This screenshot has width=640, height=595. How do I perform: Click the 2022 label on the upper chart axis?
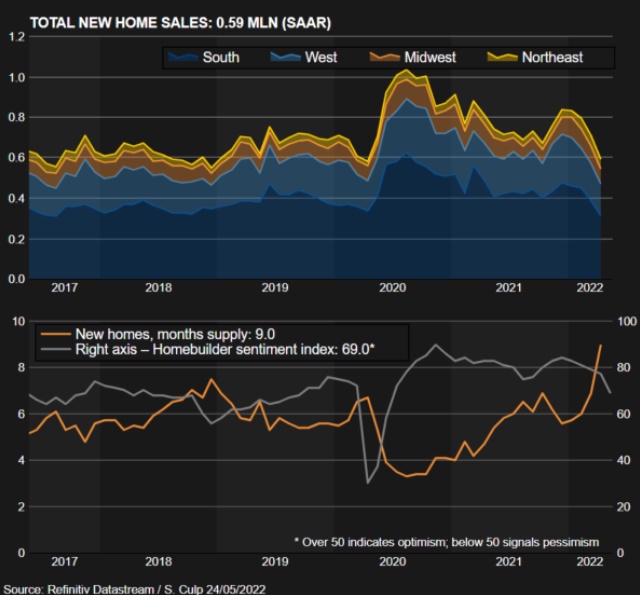coord(588,287)
